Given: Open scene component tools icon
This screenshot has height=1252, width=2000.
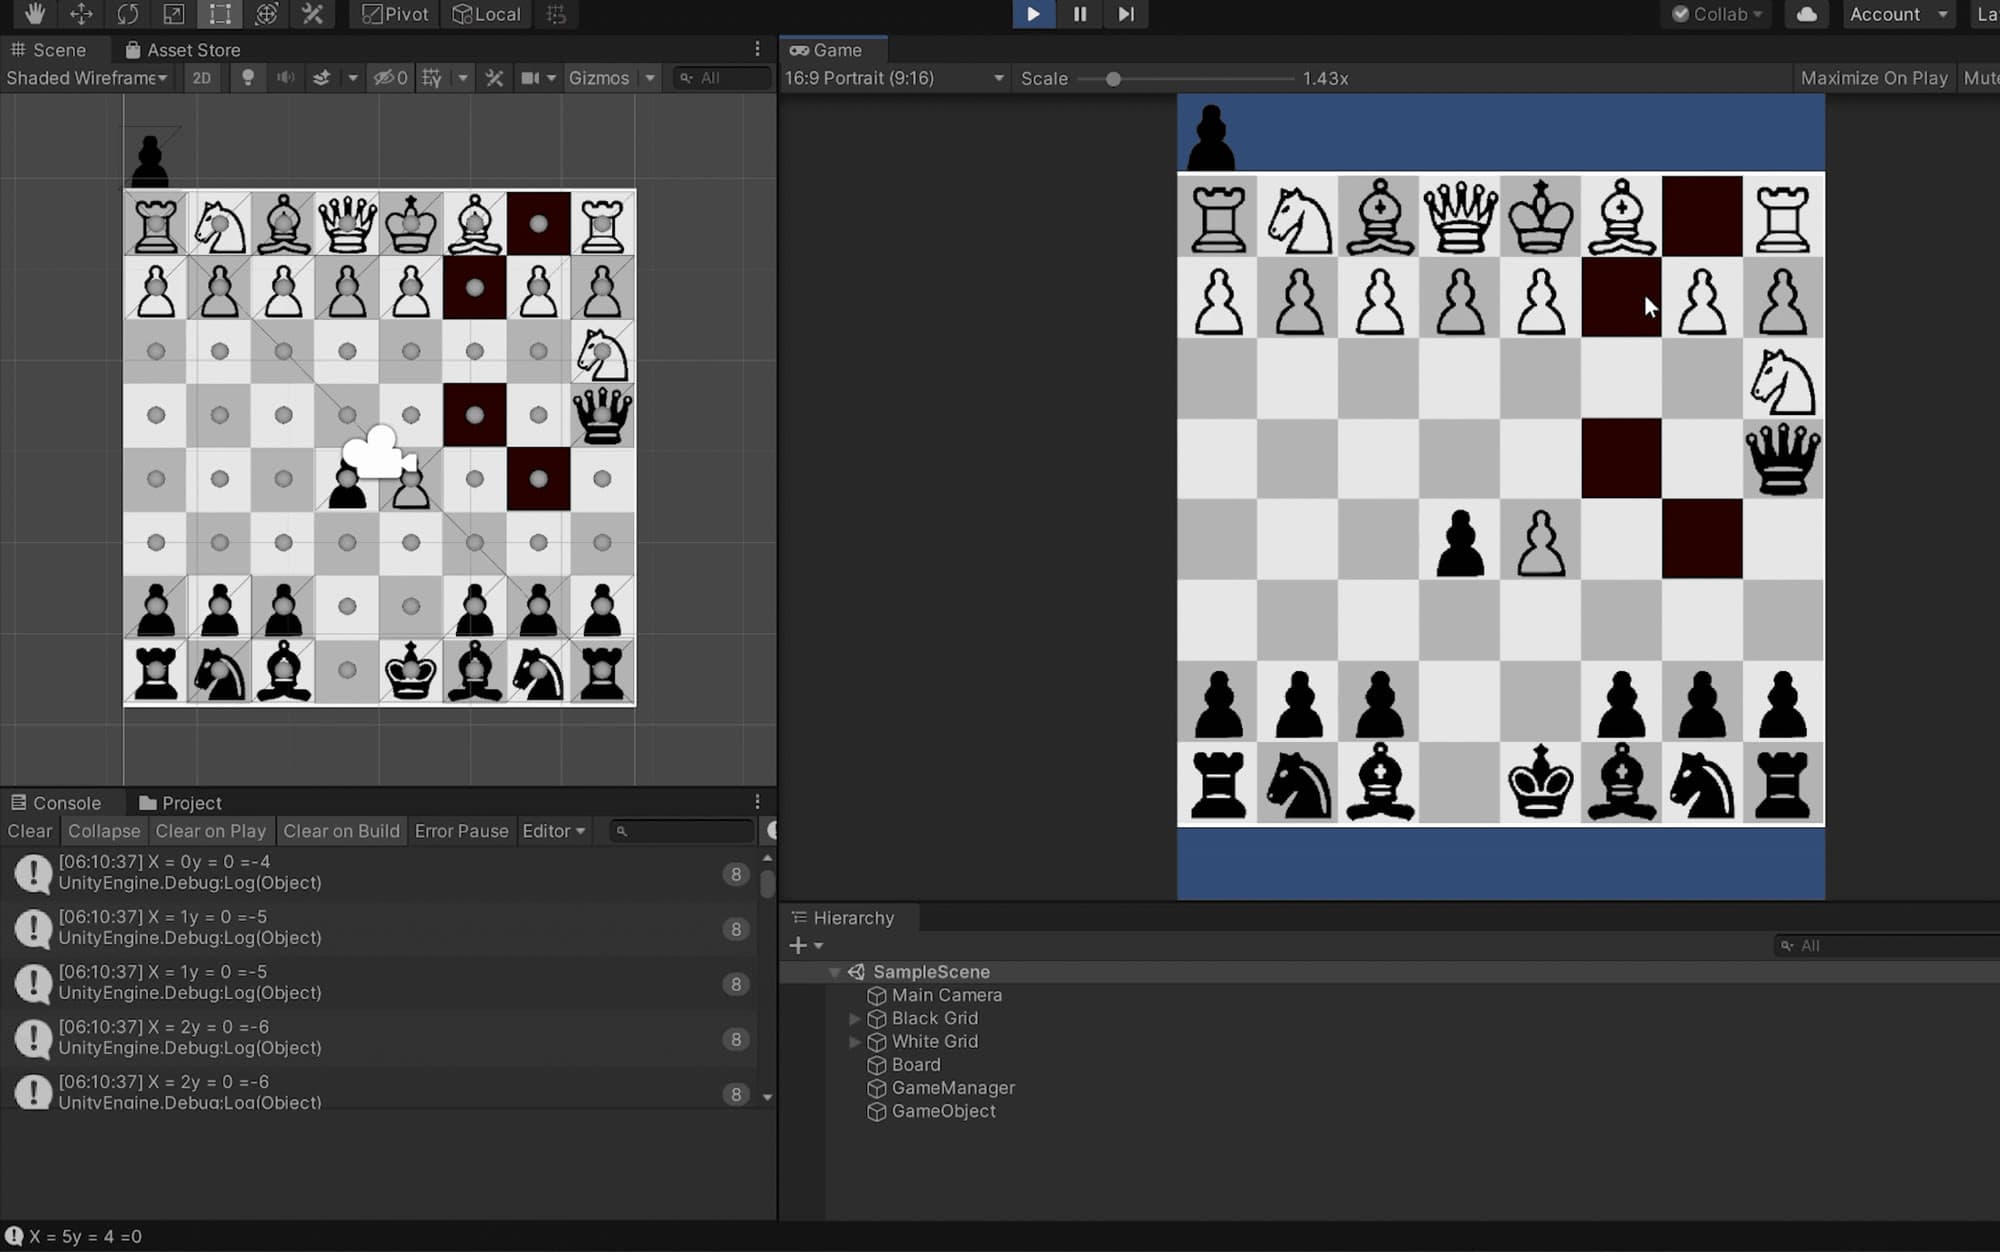Looking at the screenshot, I should (494, 78).
